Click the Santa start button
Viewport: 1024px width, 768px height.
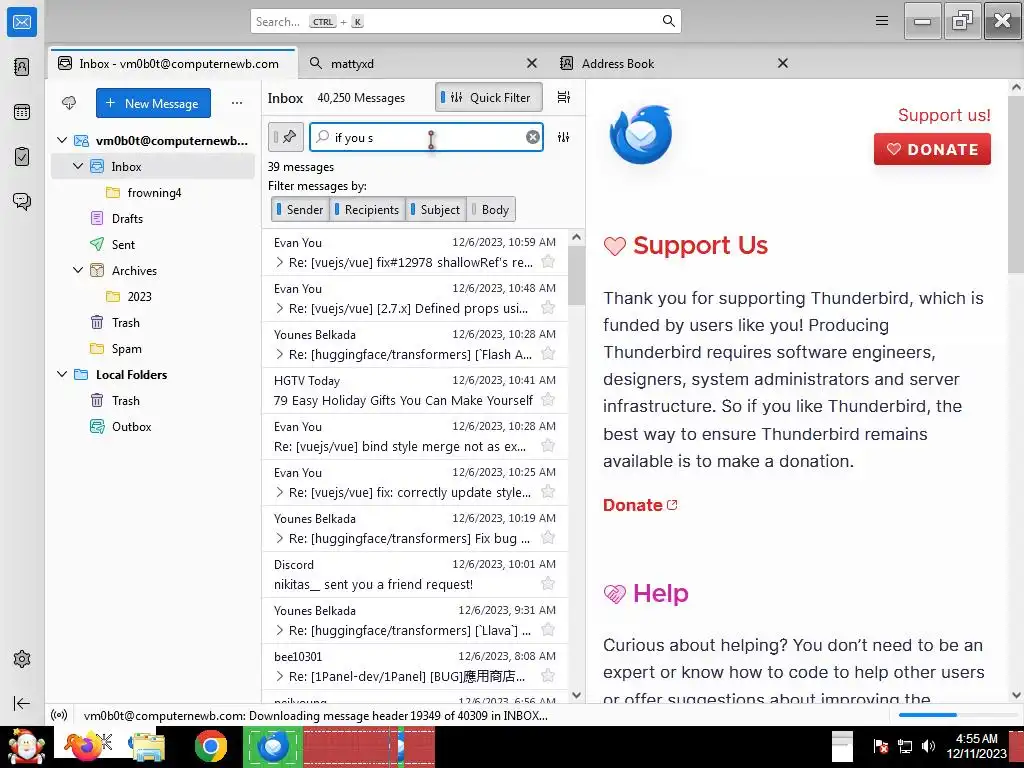point(25,746)
